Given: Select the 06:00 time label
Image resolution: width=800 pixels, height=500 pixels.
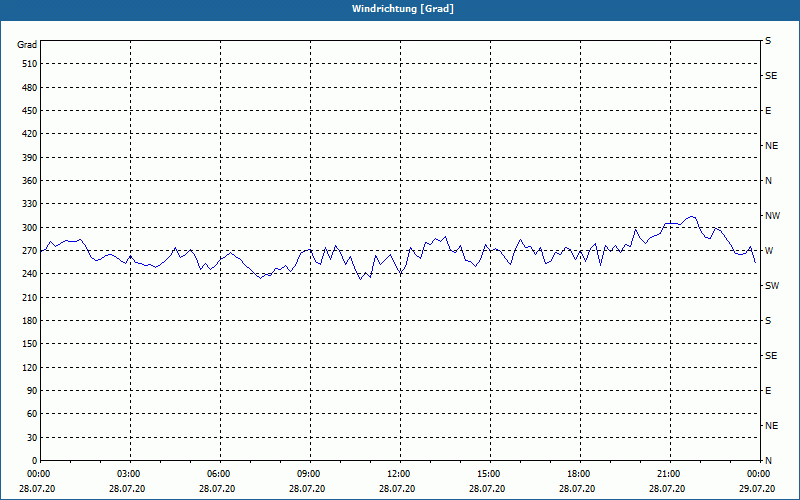Looking at the screenshot, I should click(220, 474).
